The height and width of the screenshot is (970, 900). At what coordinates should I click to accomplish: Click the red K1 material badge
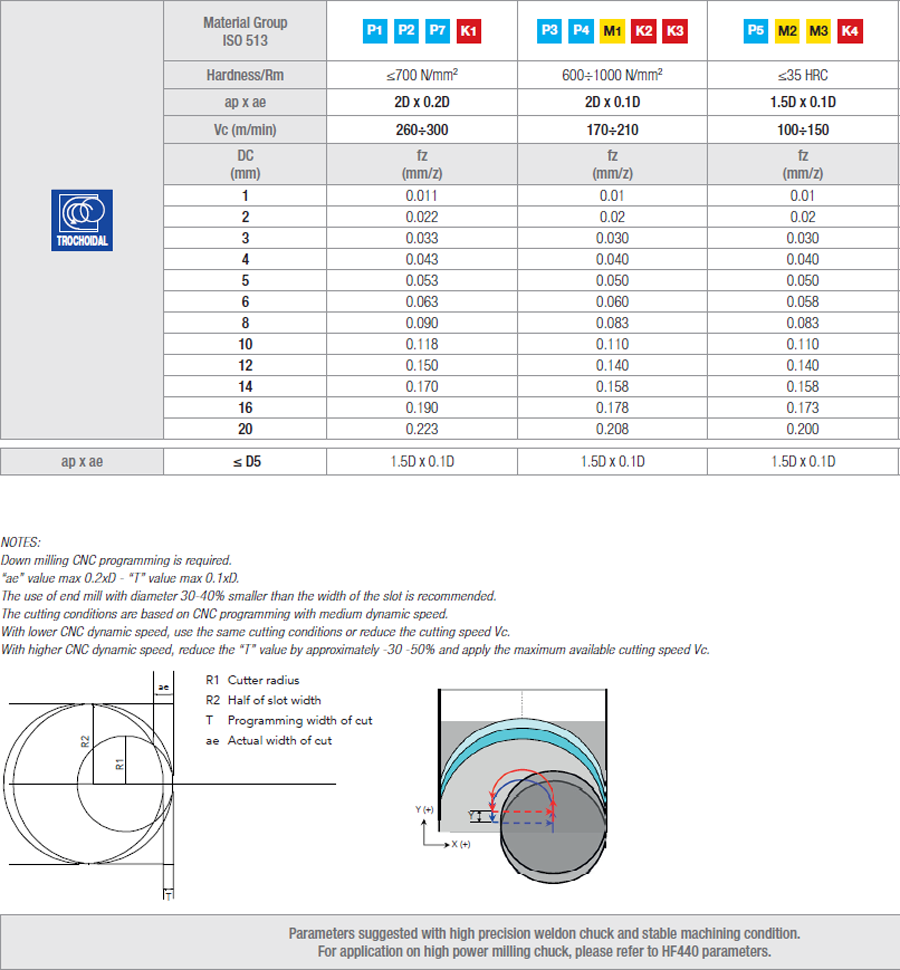[x=468, y=32]
